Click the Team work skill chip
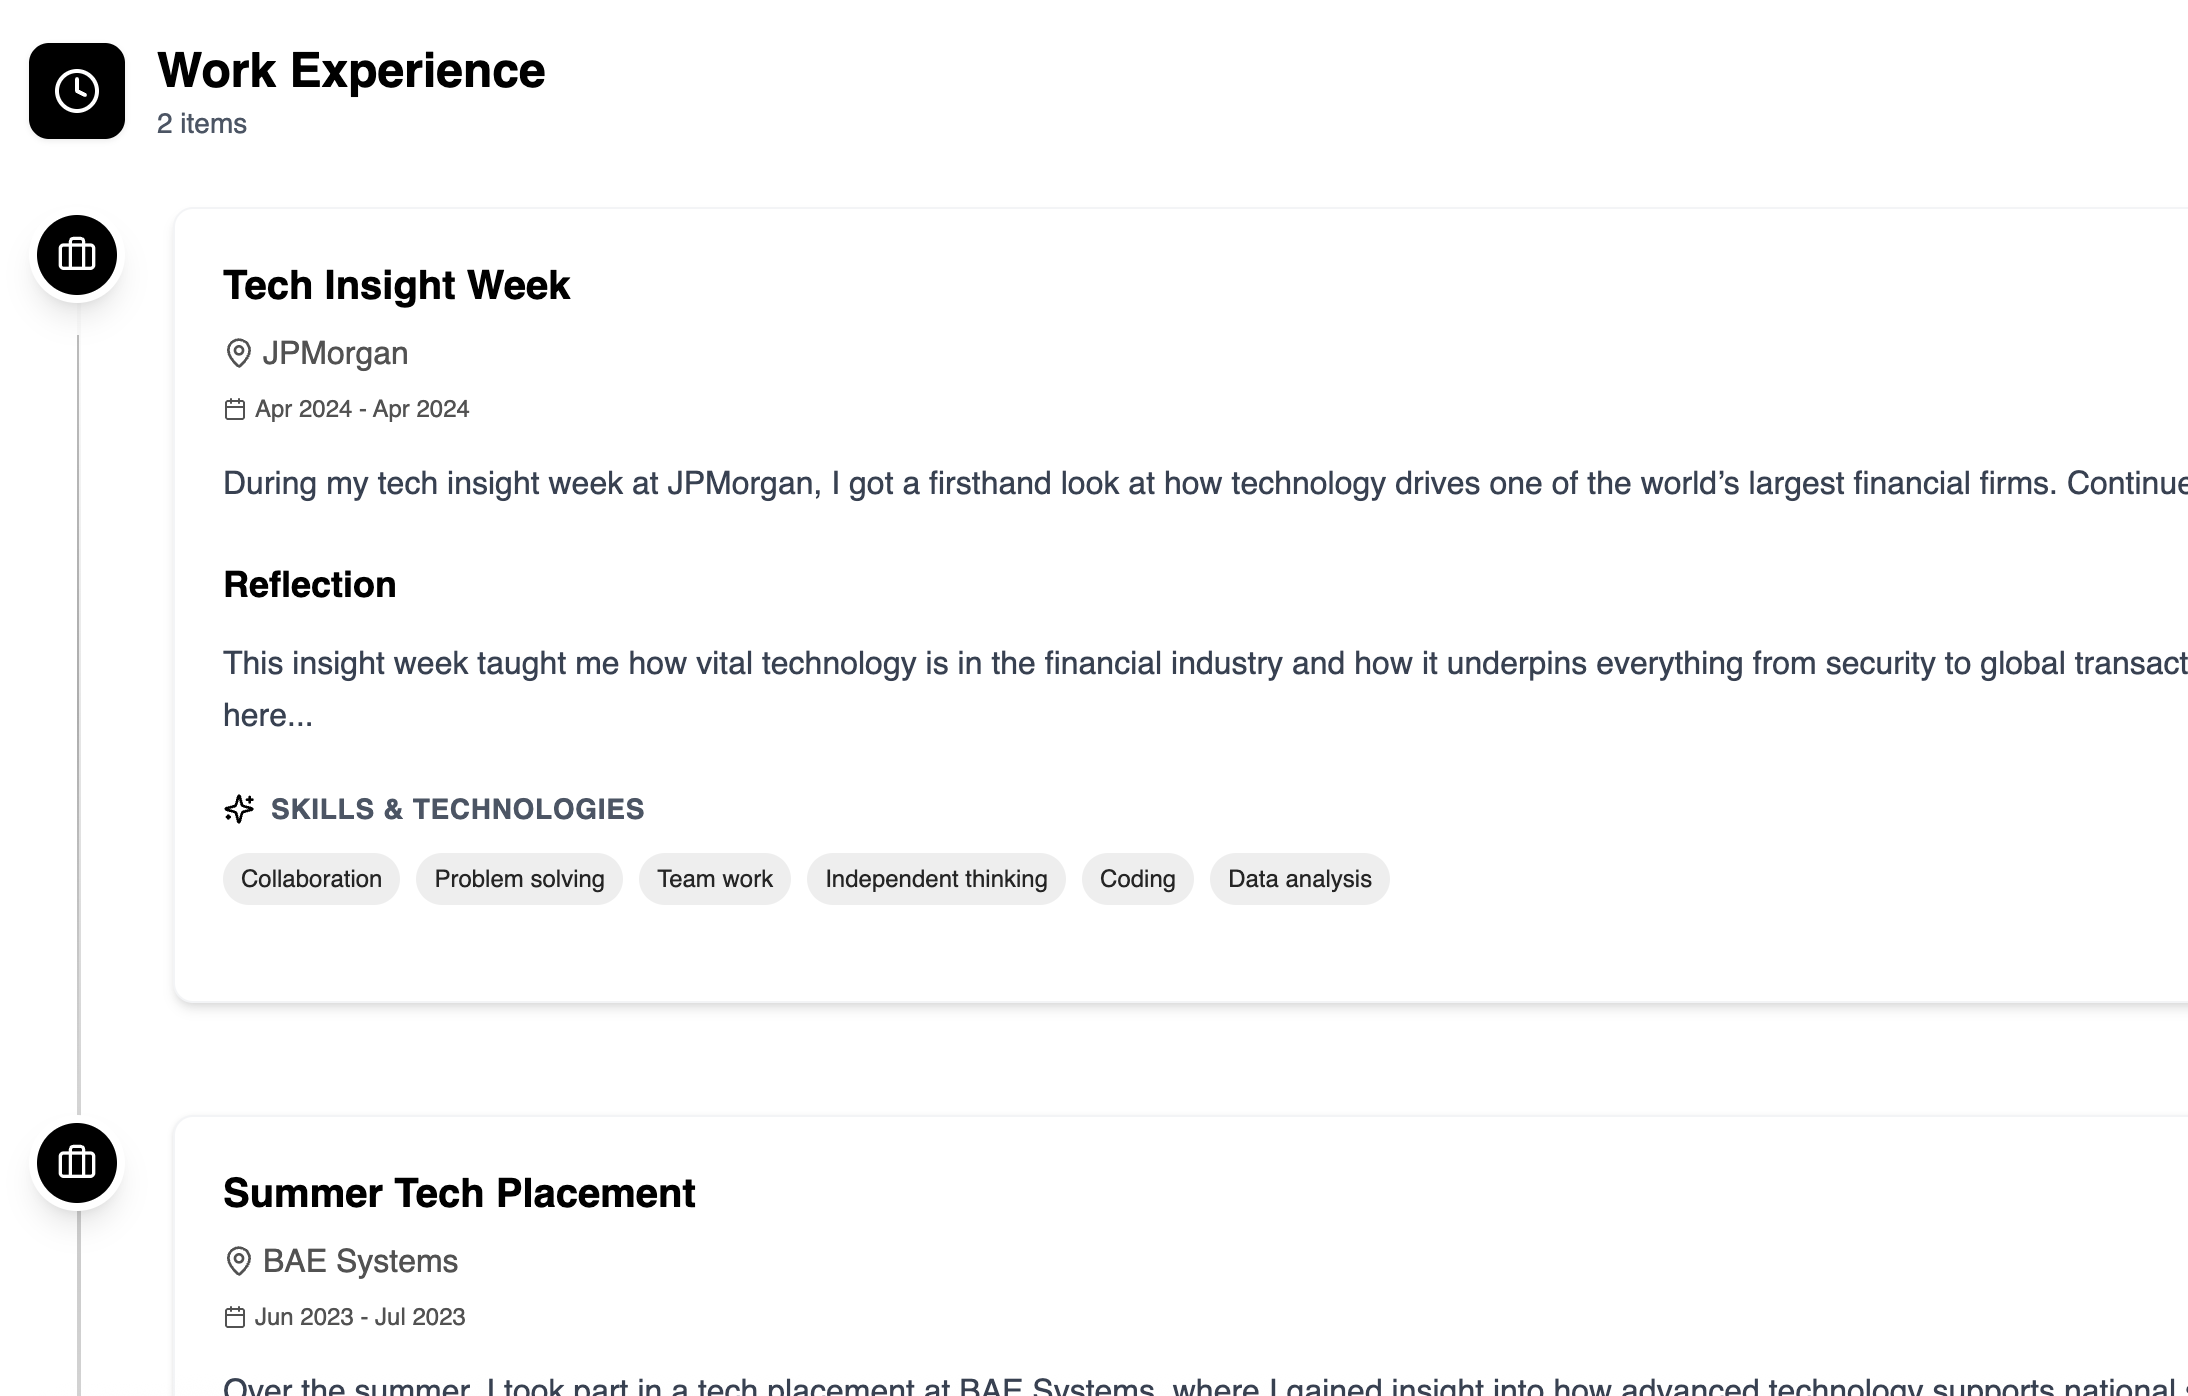 click(x=714, y=878)
